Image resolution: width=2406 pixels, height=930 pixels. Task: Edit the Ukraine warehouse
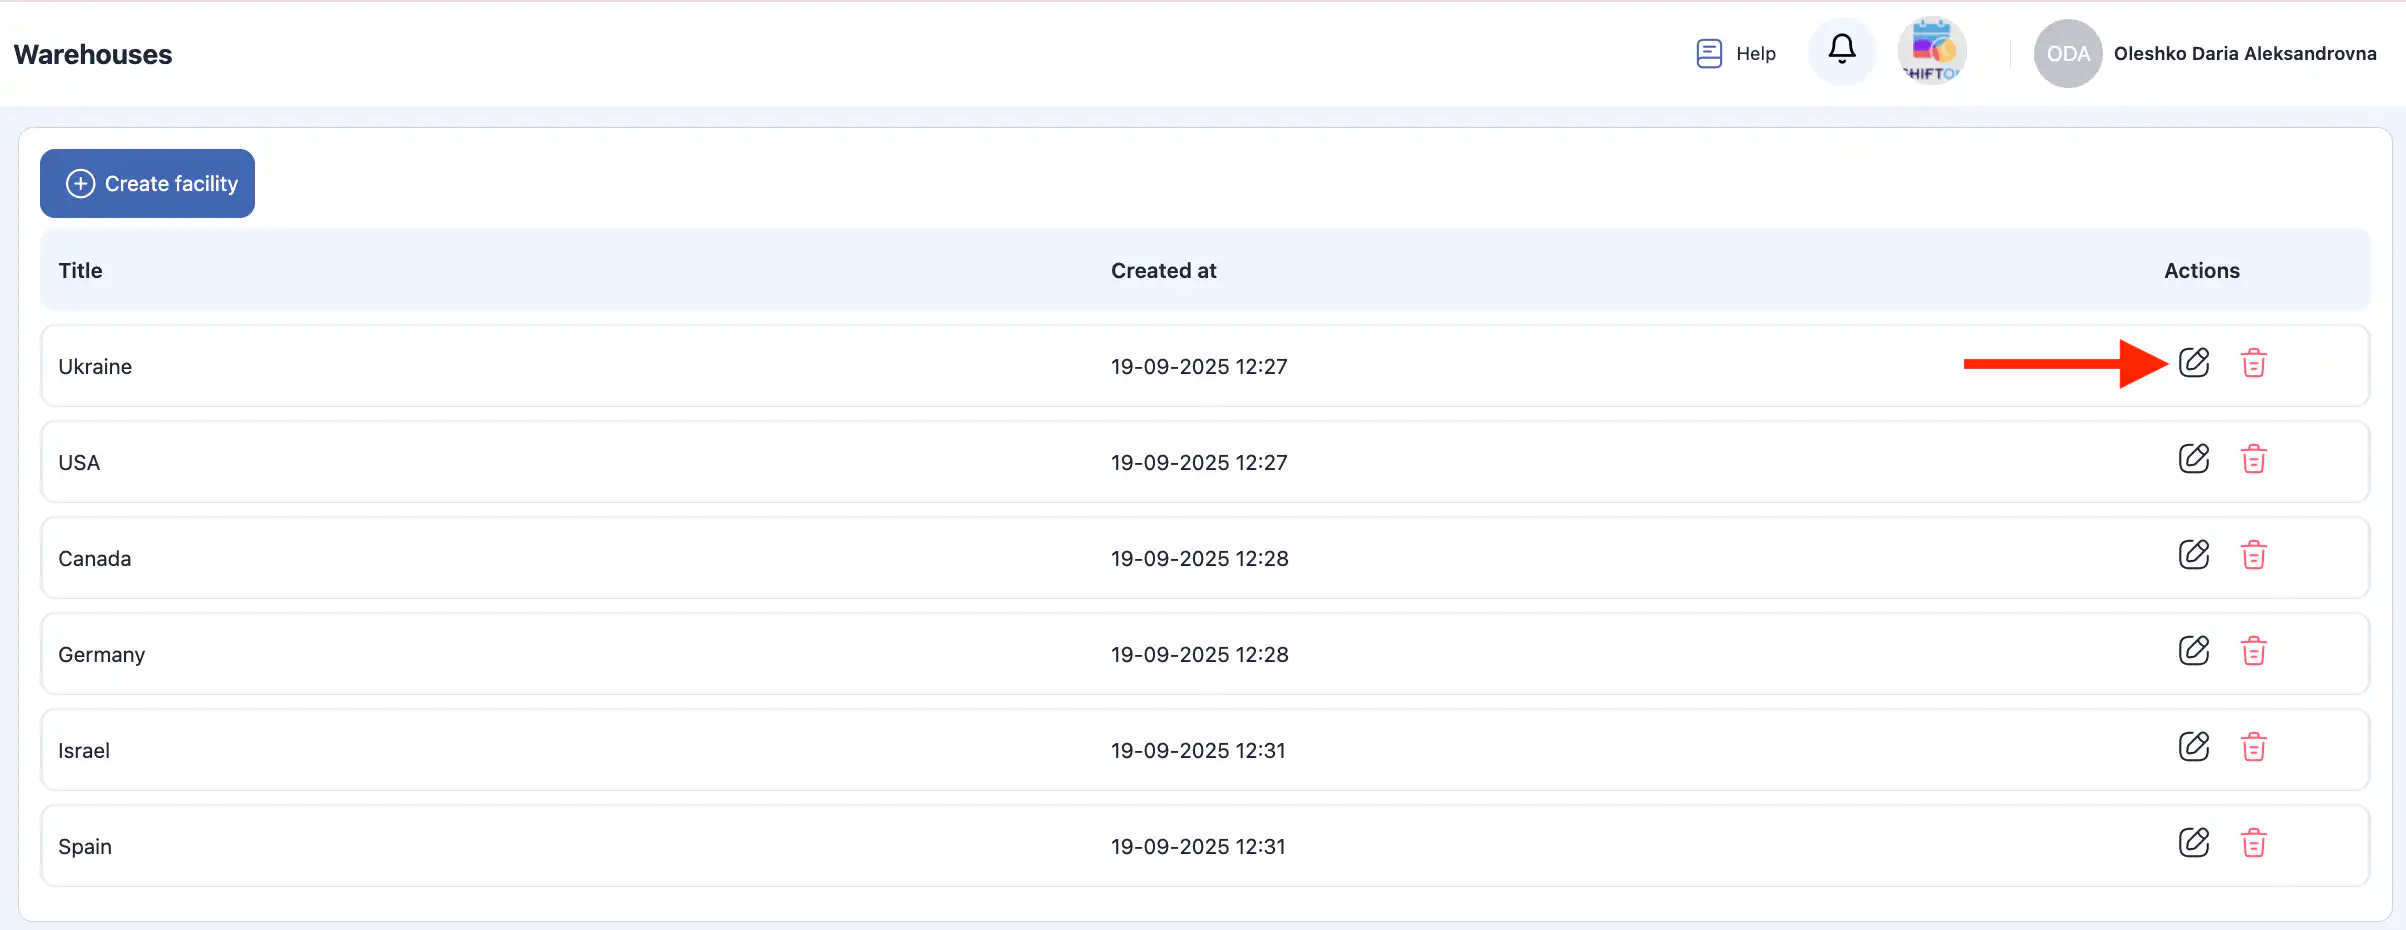point(2193,362)
